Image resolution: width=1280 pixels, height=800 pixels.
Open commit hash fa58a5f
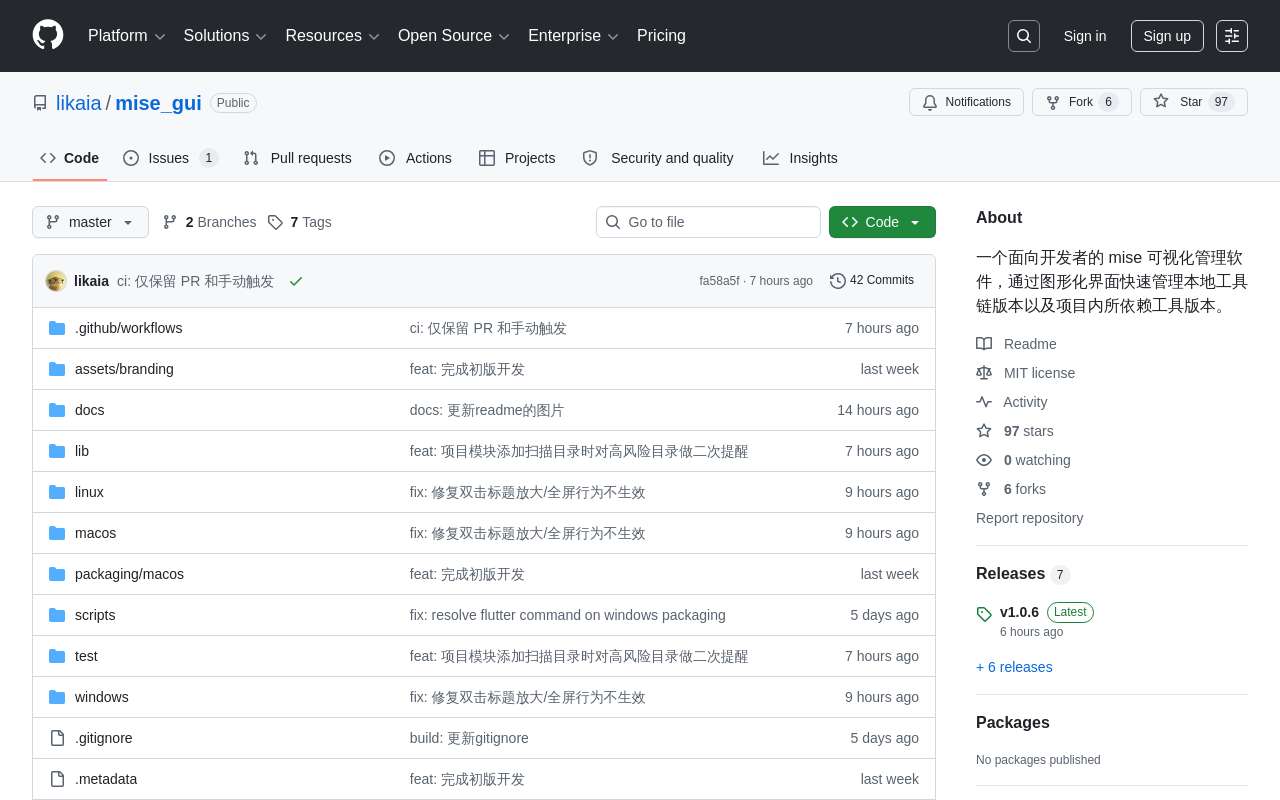point(719,281)
